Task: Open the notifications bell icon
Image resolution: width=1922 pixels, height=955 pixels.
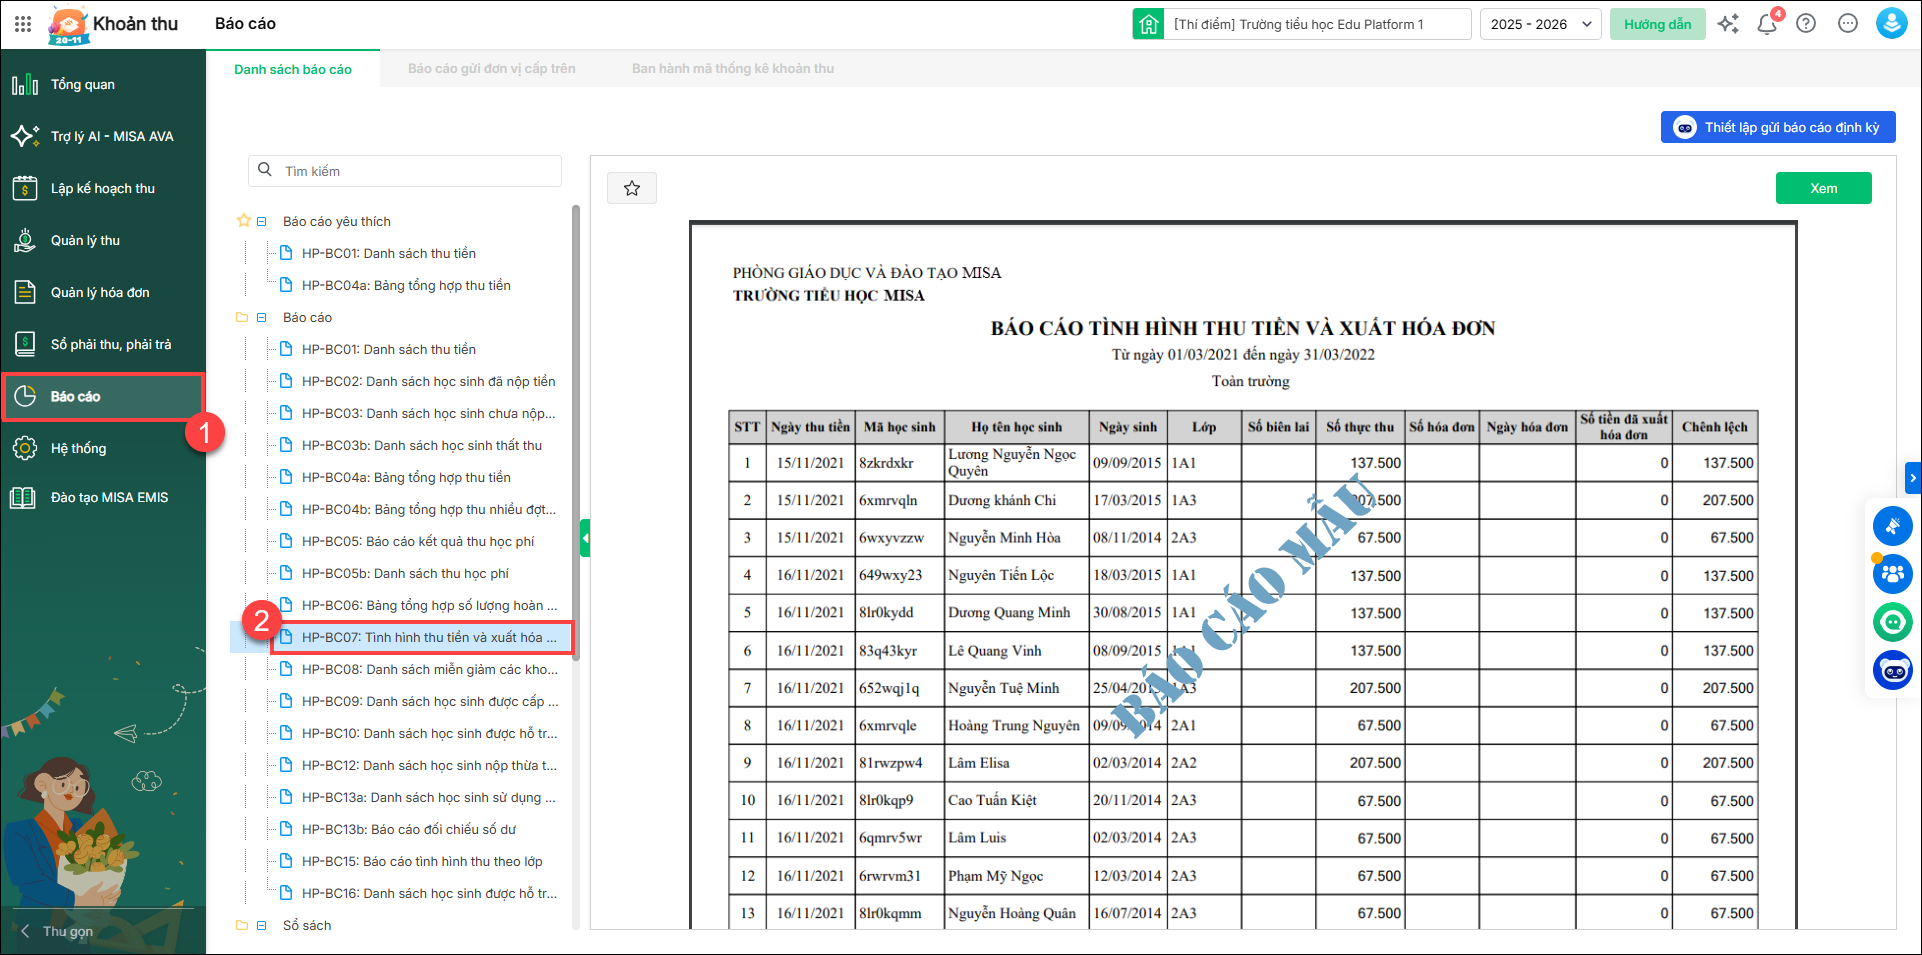Action: pyautogui.click(x=1767, y=24)
